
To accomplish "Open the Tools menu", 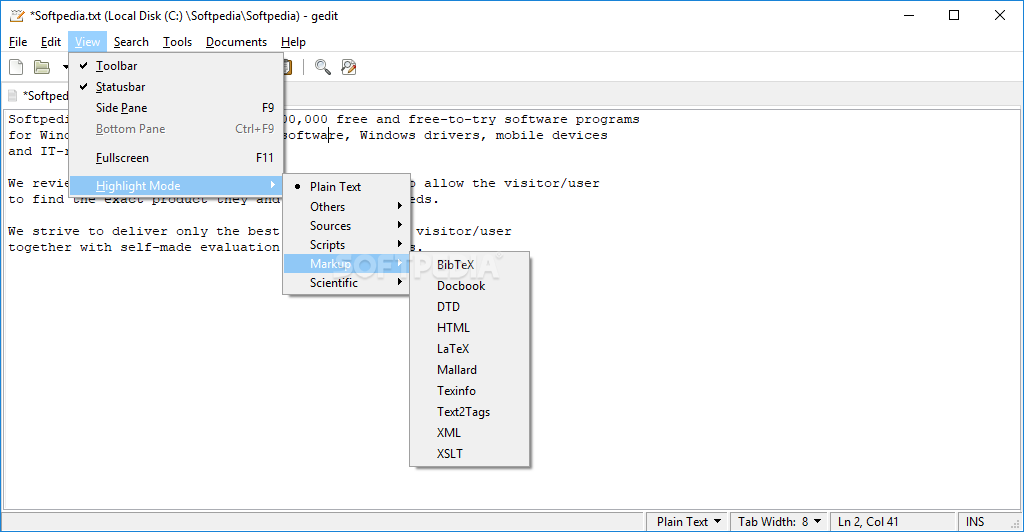I will (x=178, y=42).
